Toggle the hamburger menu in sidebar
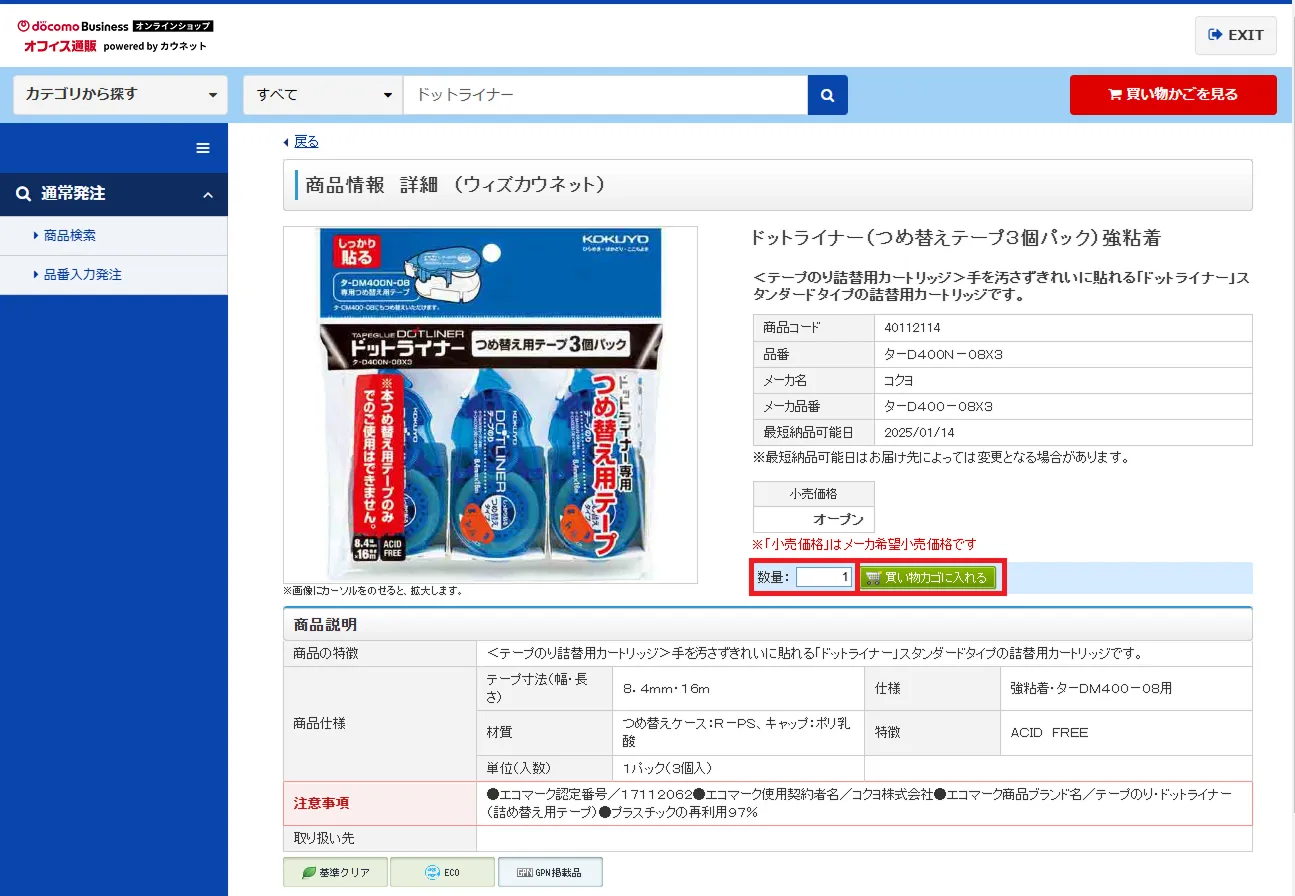 [203, 148]
